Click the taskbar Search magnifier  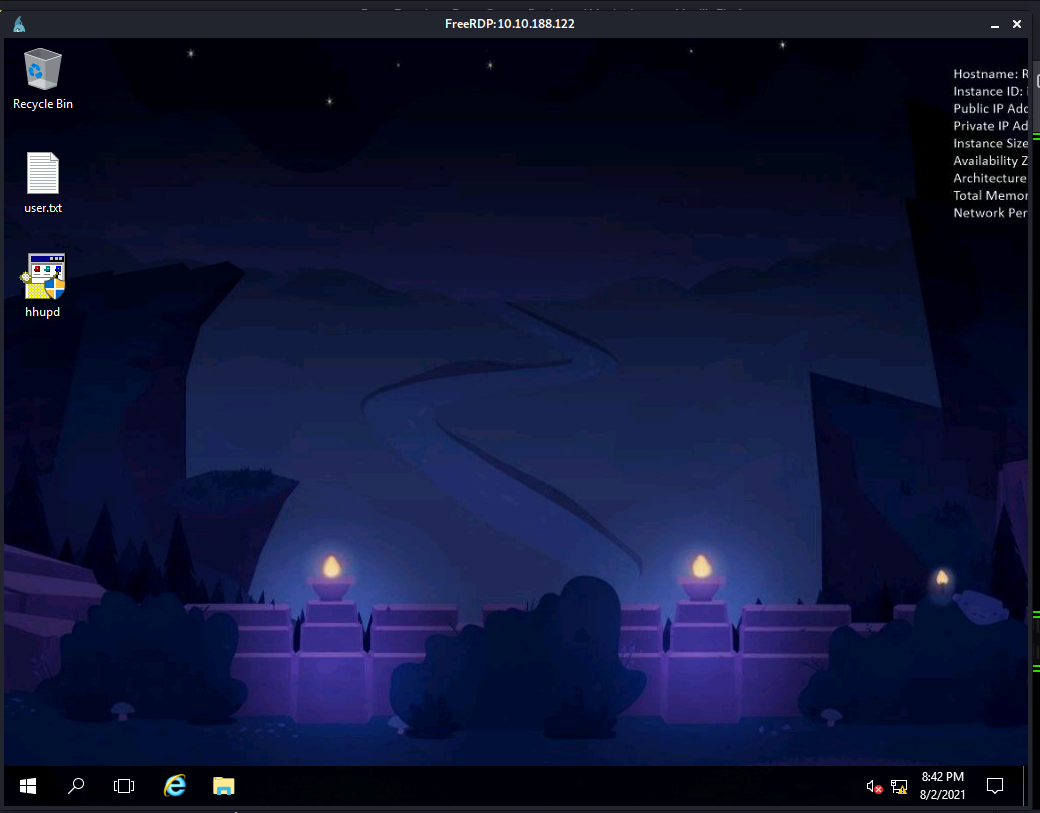pyautogui.click(x=76, y=786)
